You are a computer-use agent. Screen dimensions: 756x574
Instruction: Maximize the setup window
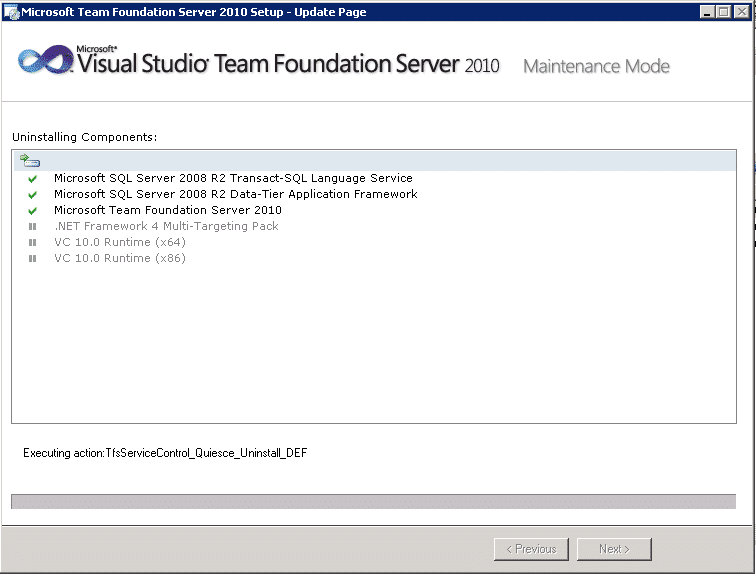tap(724, 12)
